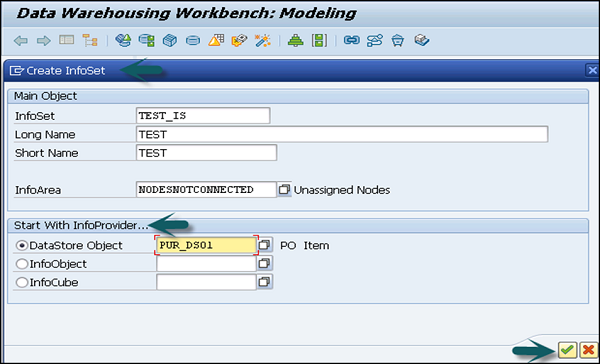Select the InfoCube radio button

[x=22, y=282]
